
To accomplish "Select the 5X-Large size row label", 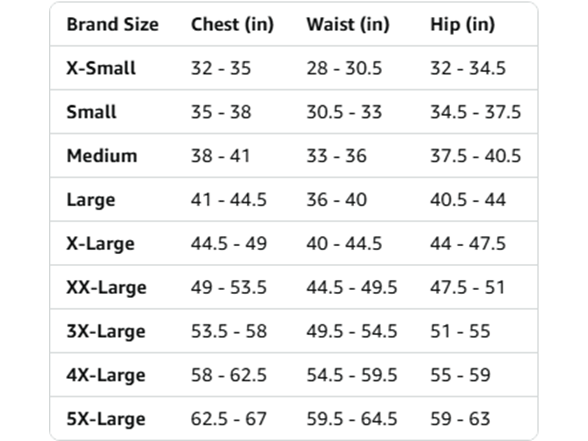I will pos(106,419).
